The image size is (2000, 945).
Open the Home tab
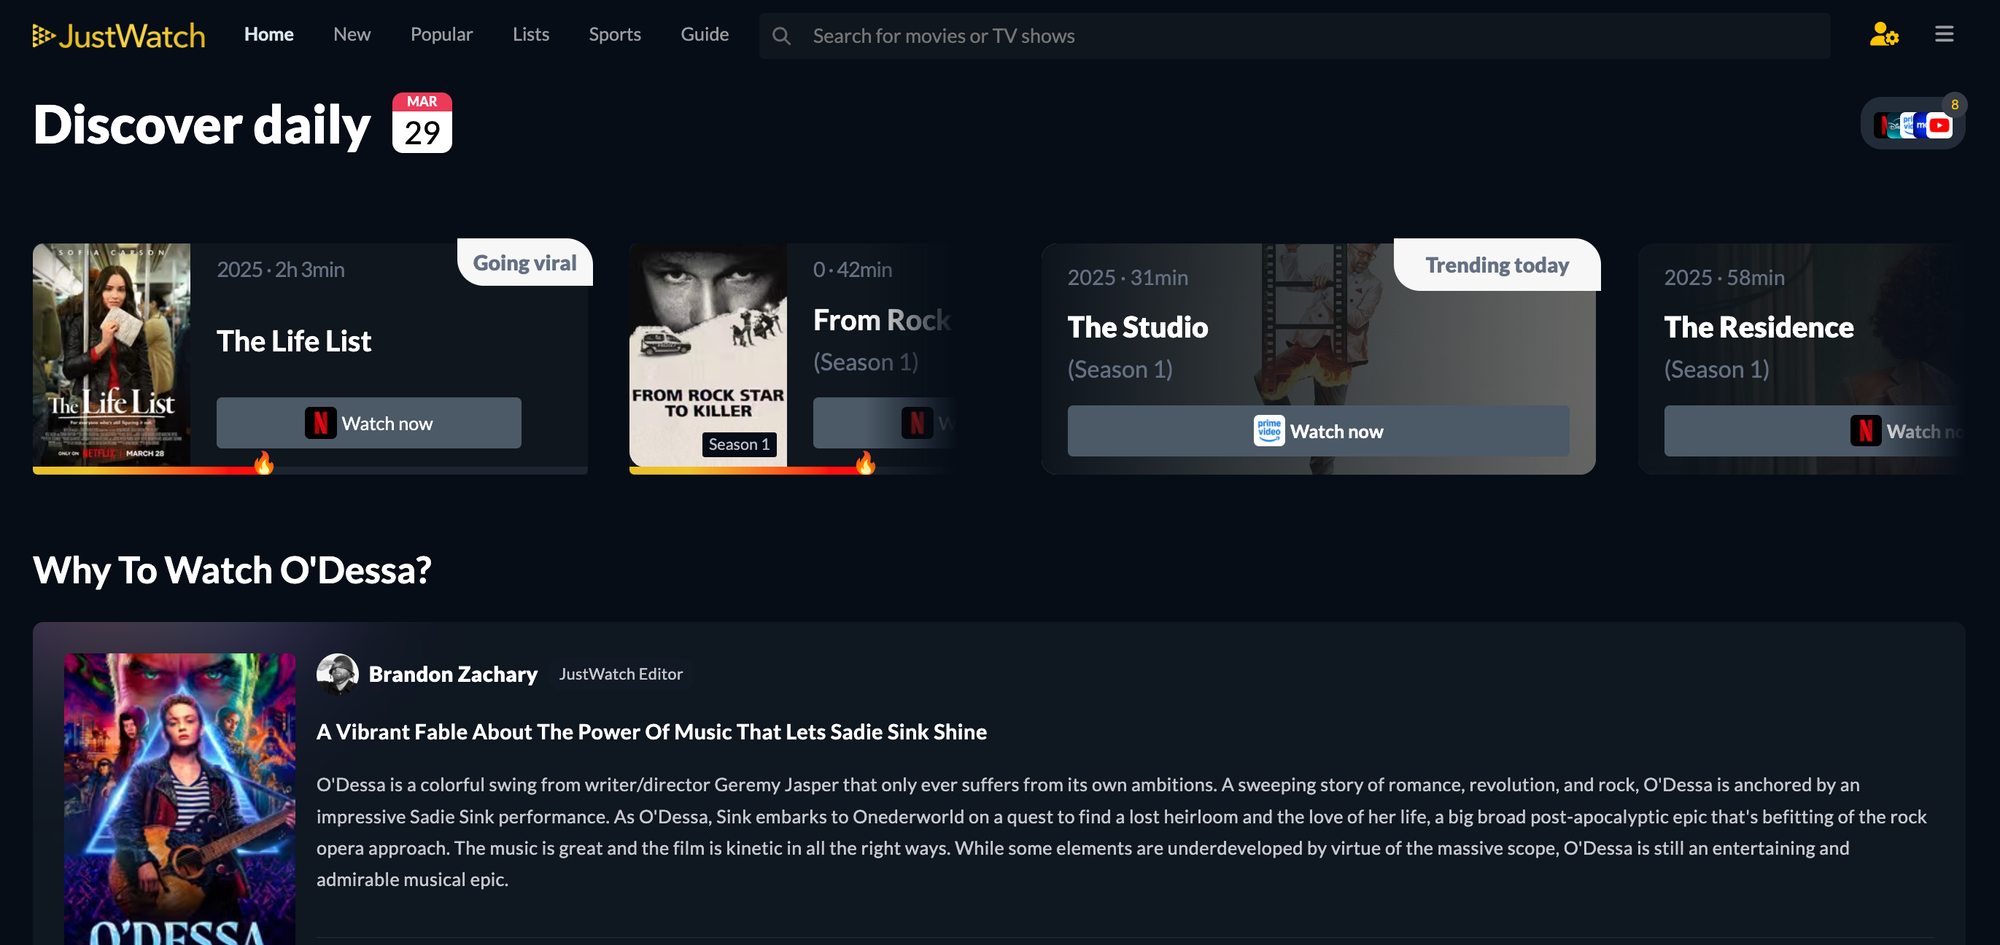click(x=269, y=35)
